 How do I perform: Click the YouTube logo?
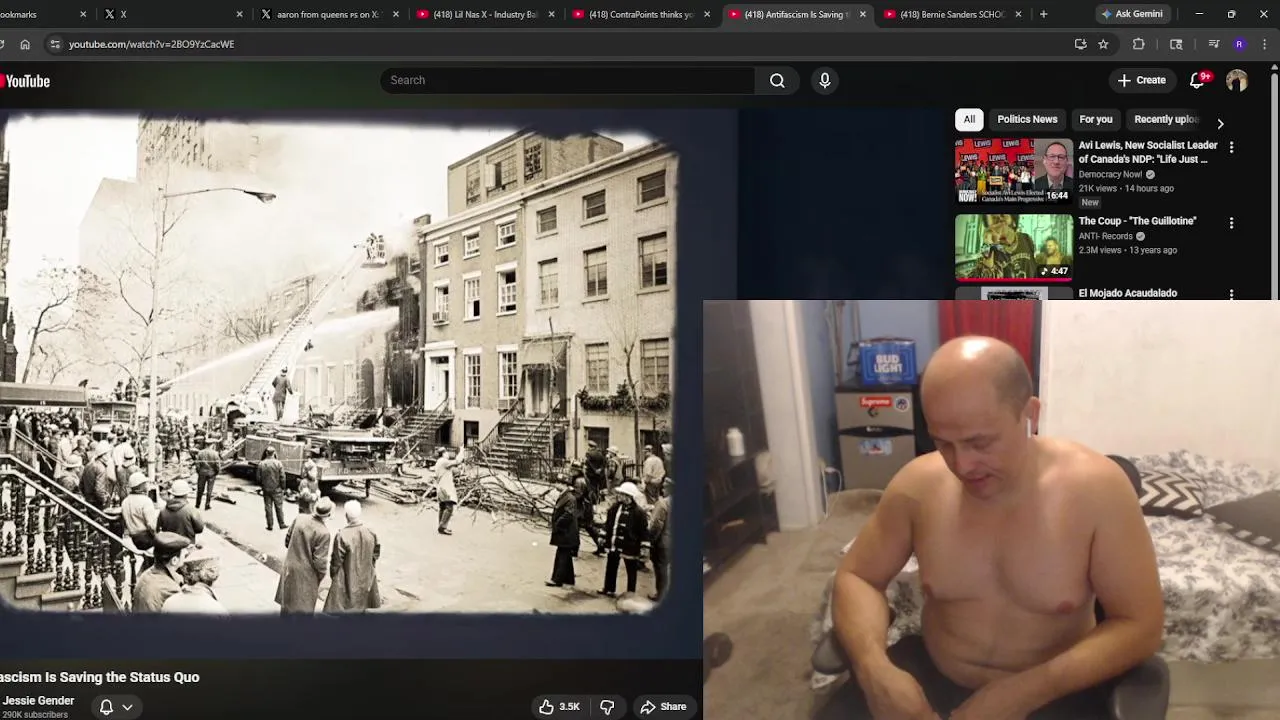pos(25,81)
